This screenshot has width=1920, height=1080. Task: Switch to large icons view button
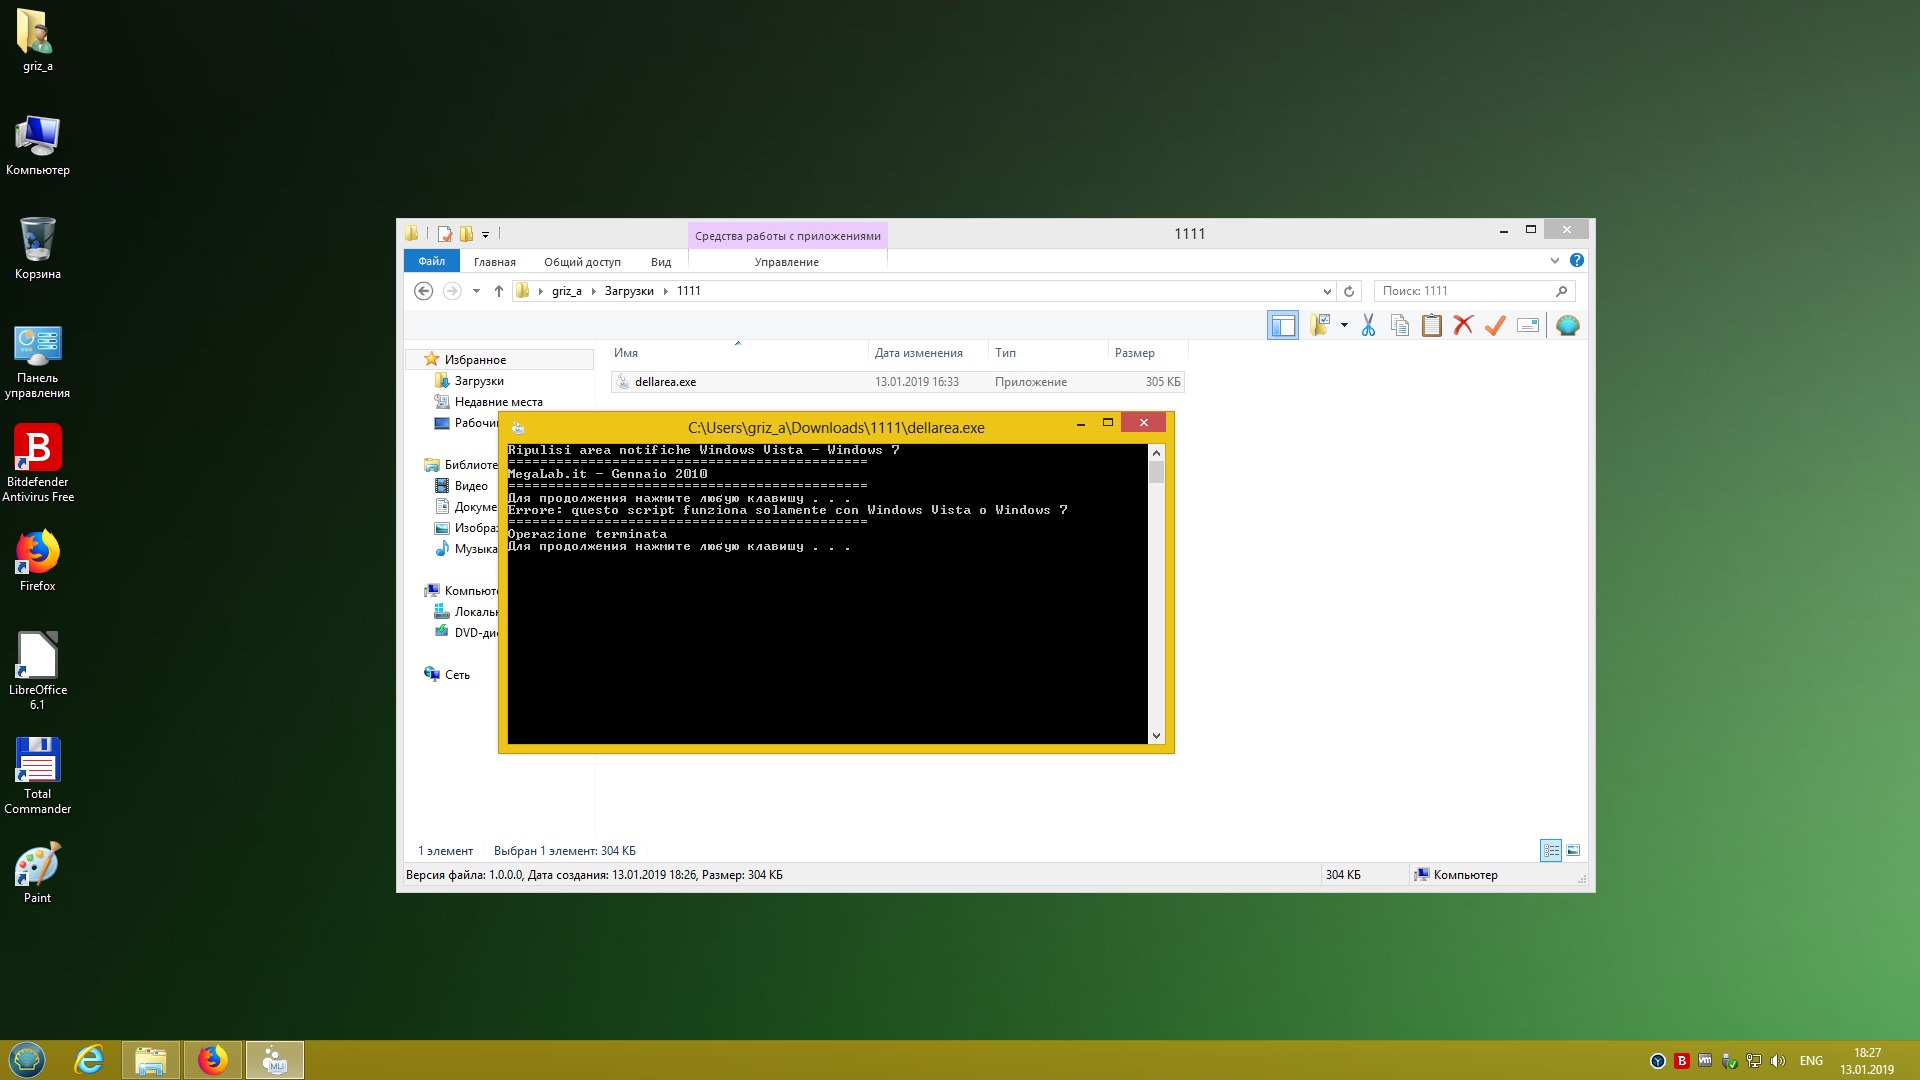[x=1573, y=850]
